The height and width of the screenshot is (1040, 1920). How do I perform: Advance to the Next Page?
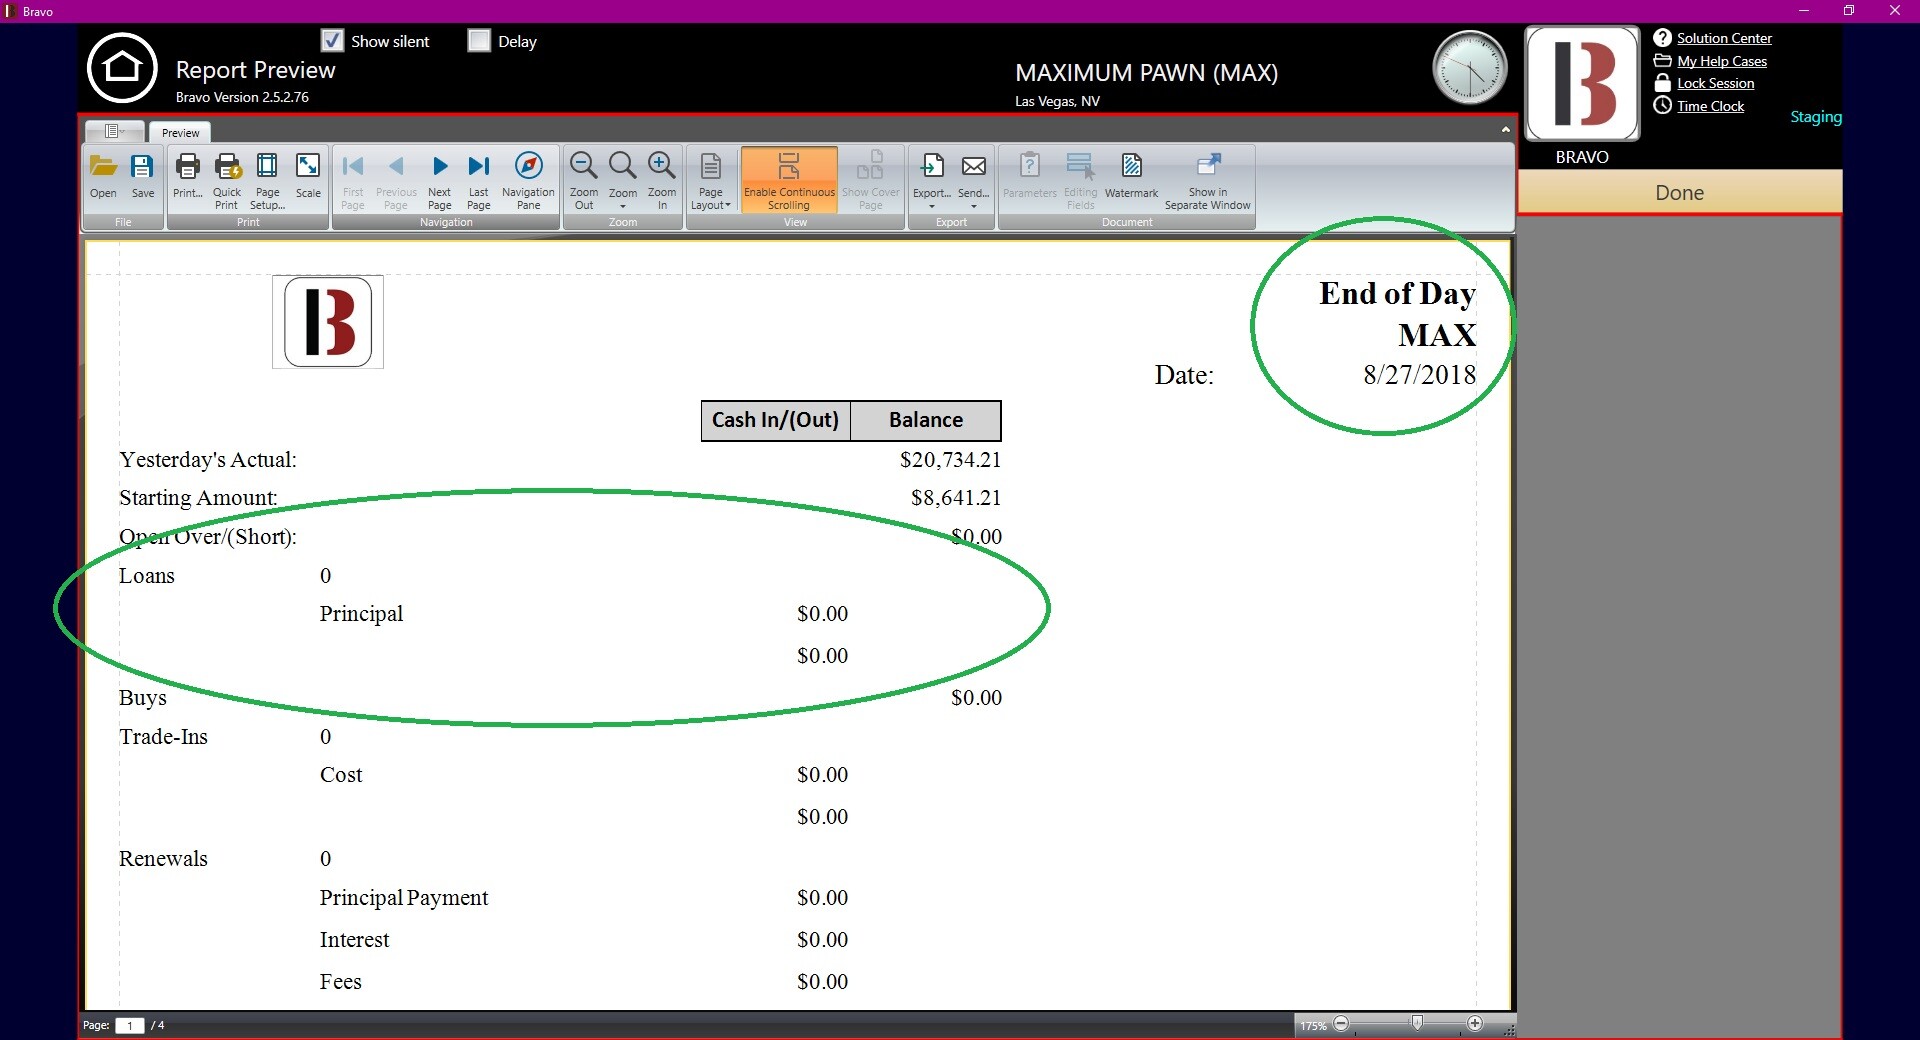(440, 180)
